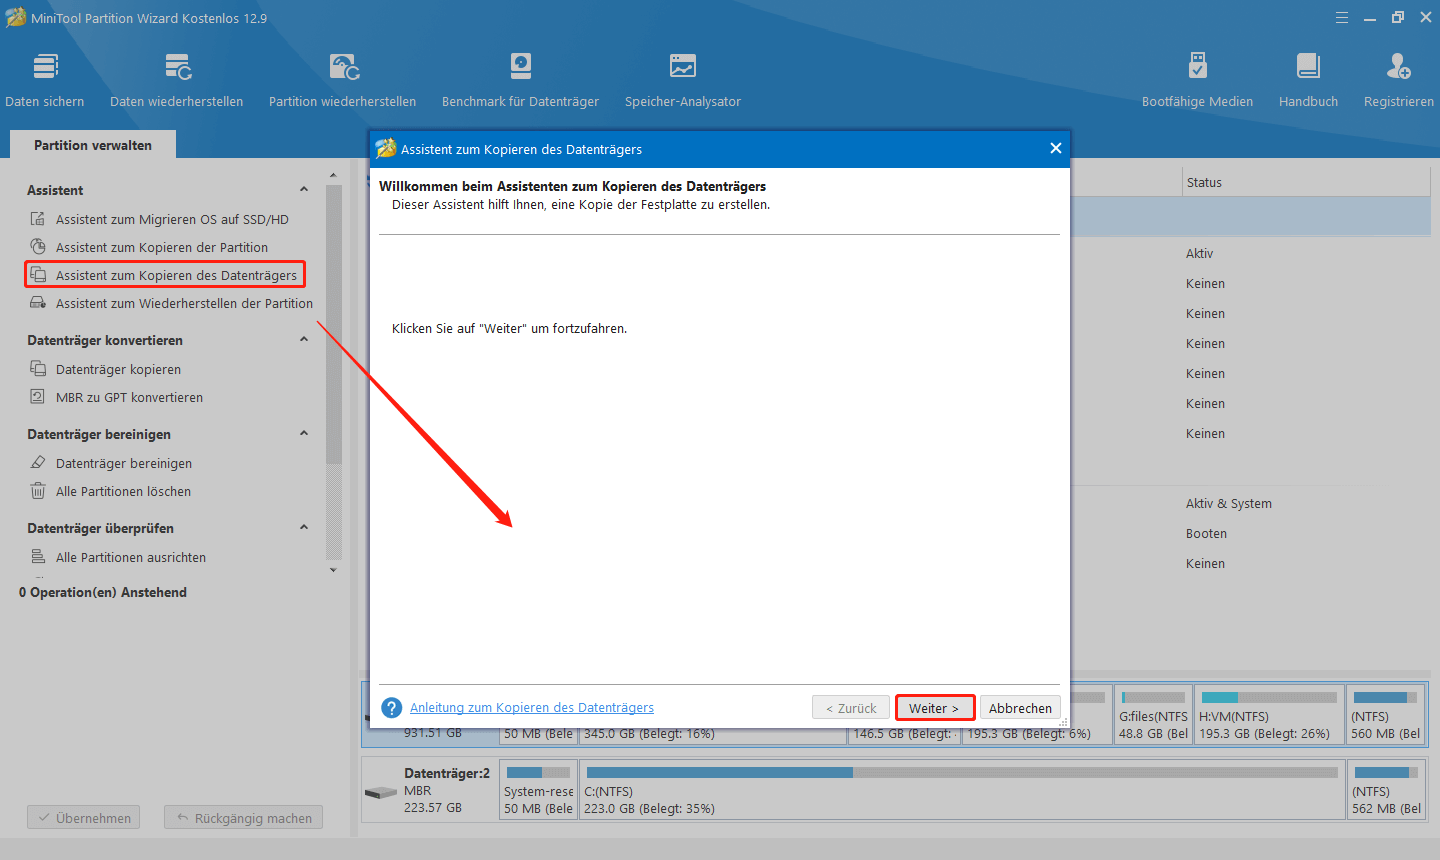Click Alle Partitionen löschen trash icon
This screenshot has width=1440, height=860.
pyautogui.click(x=38, y=491)
